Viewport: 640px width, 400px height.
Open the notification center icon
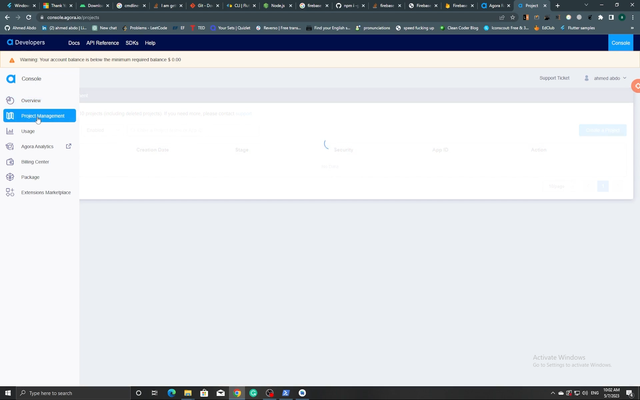pos(629,393)
